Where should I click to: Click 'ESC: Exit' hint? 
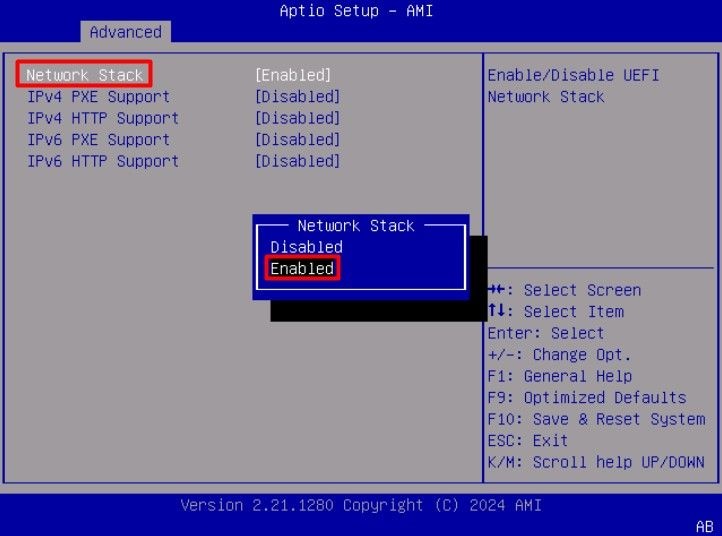528,441
